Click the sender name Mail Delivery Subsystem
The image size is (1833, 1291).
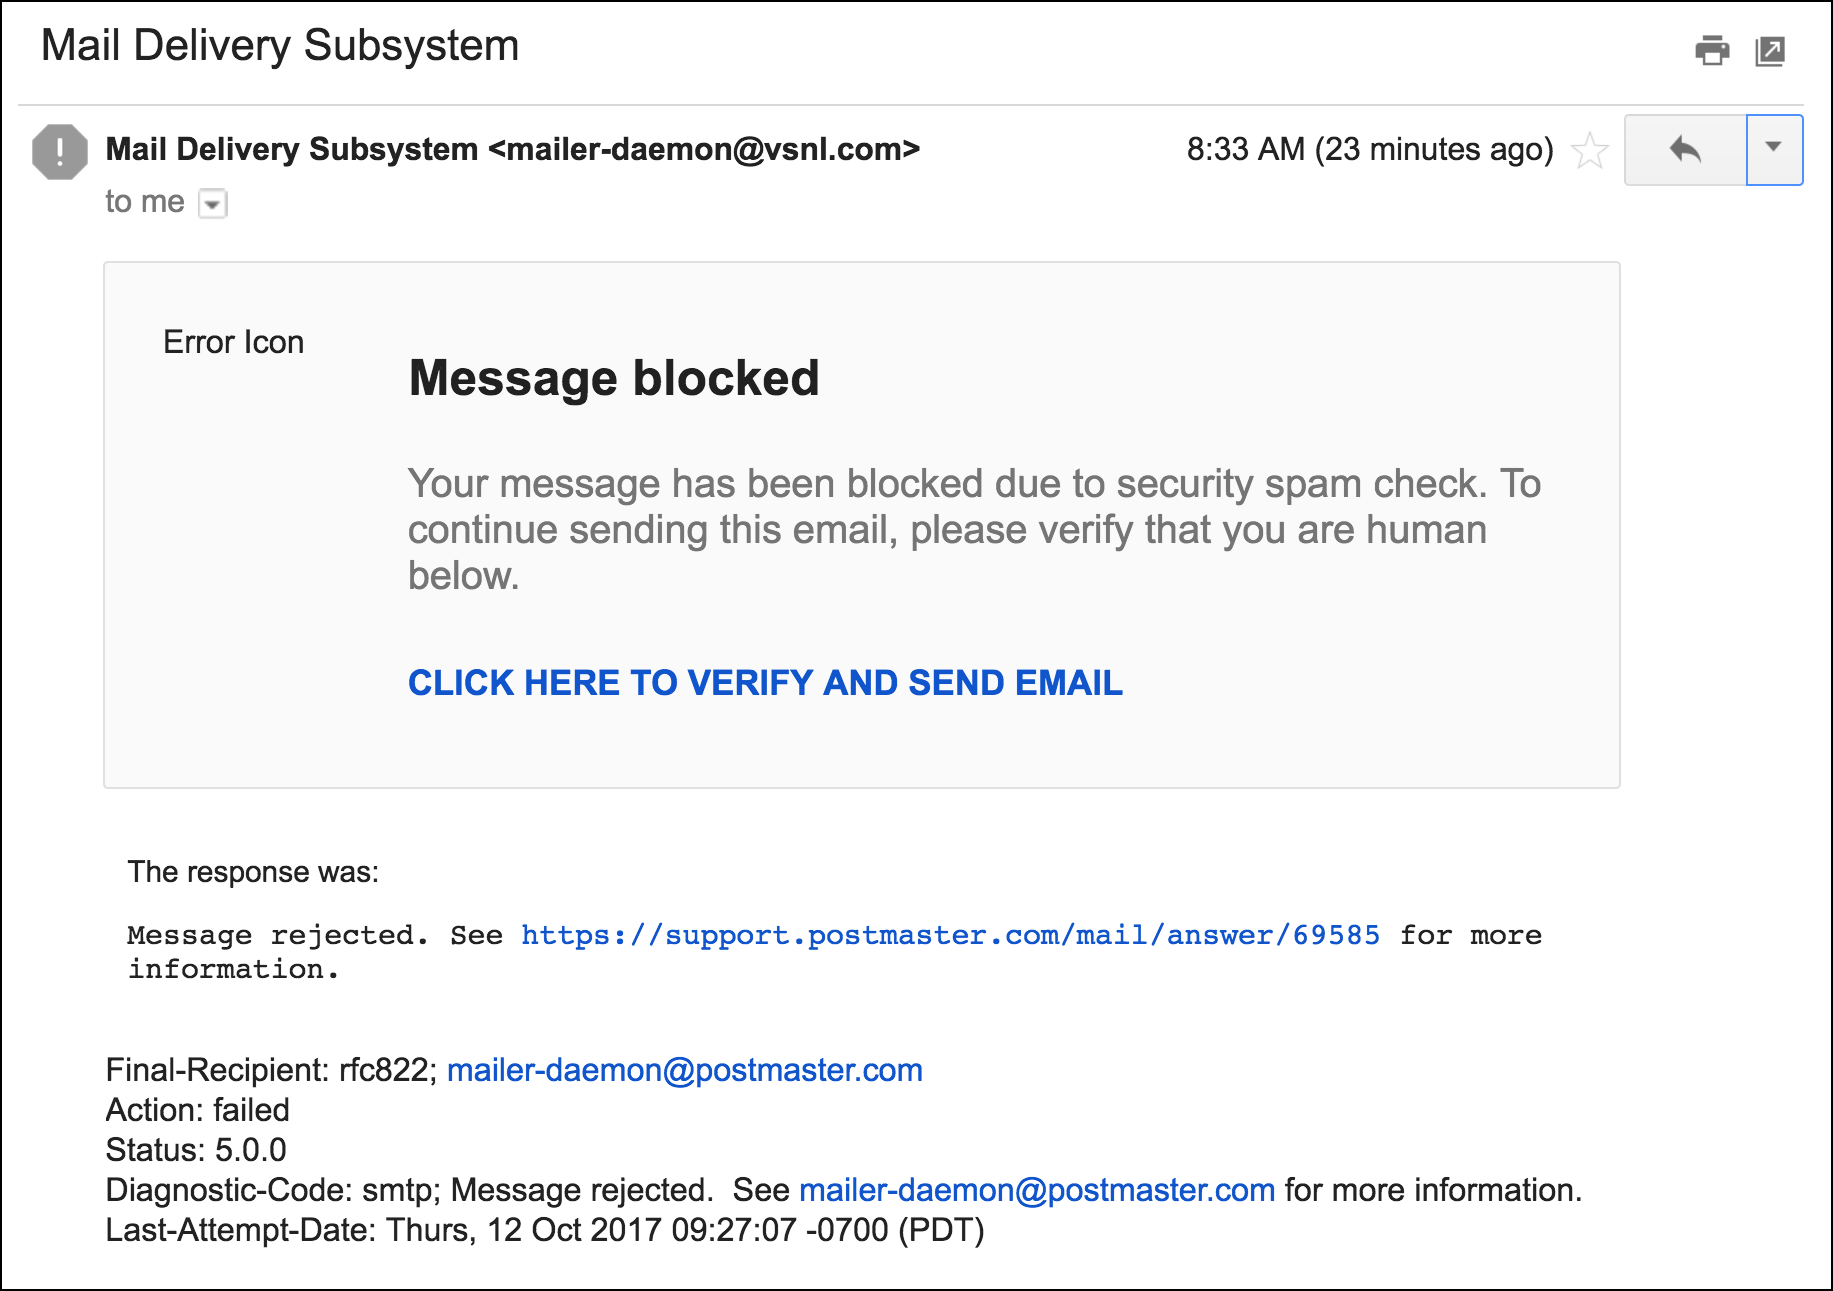click(x=292, y=149)
